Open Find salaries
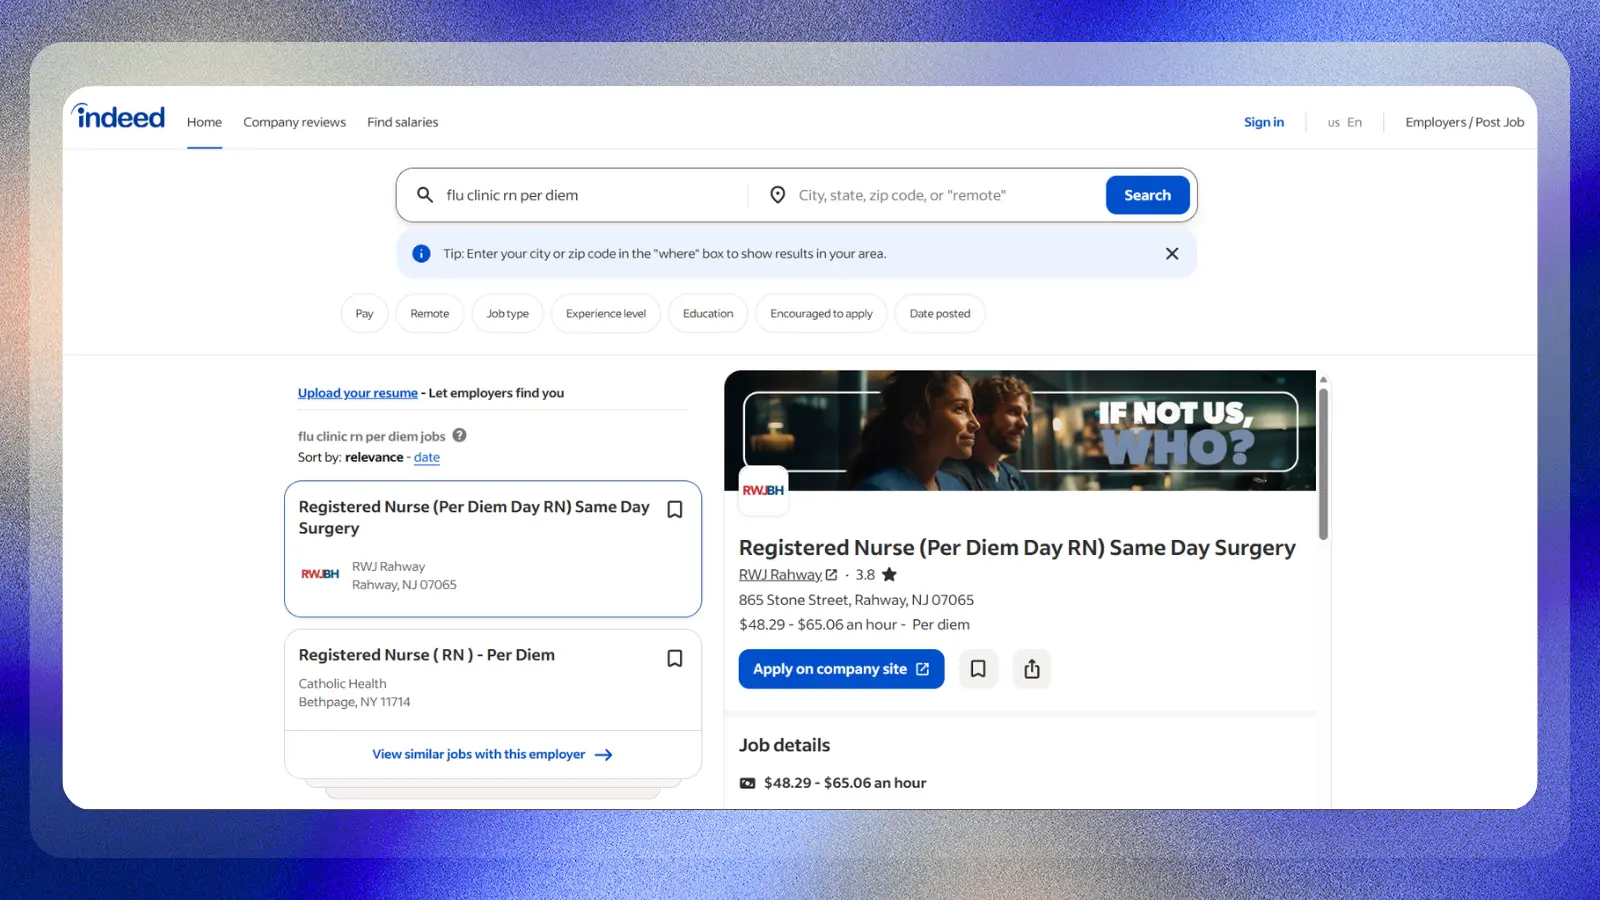Viewport: 1600px width, 900px height. pos(403,122)
